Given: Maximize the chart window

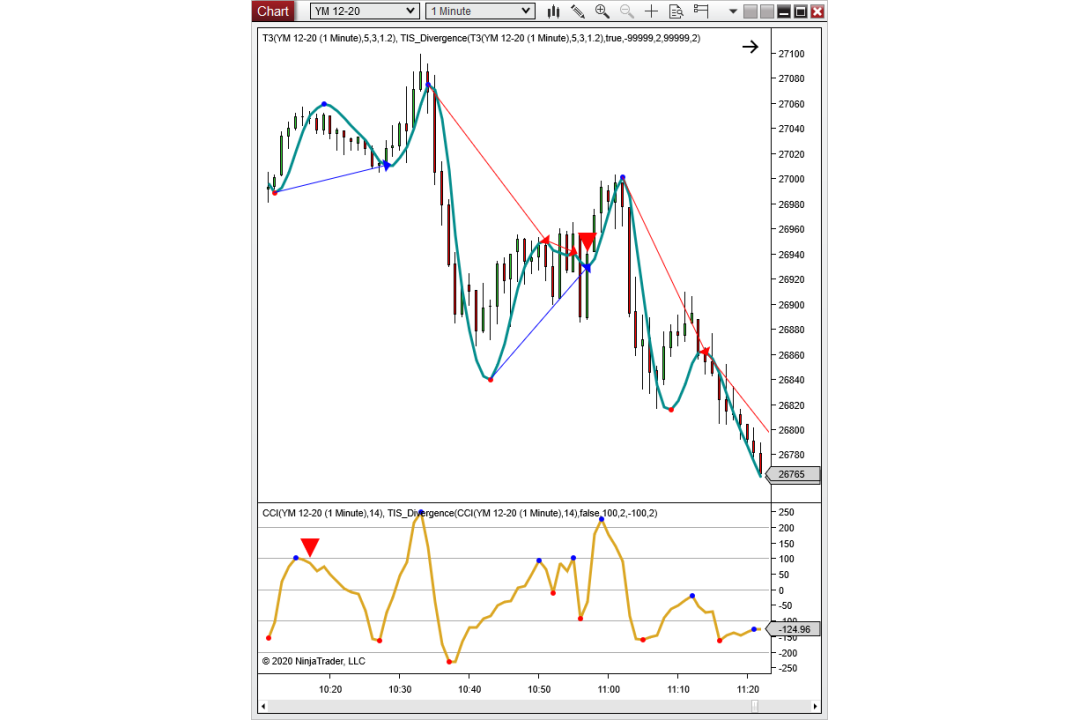Looking at the screenshot, I should coord(800,11).
